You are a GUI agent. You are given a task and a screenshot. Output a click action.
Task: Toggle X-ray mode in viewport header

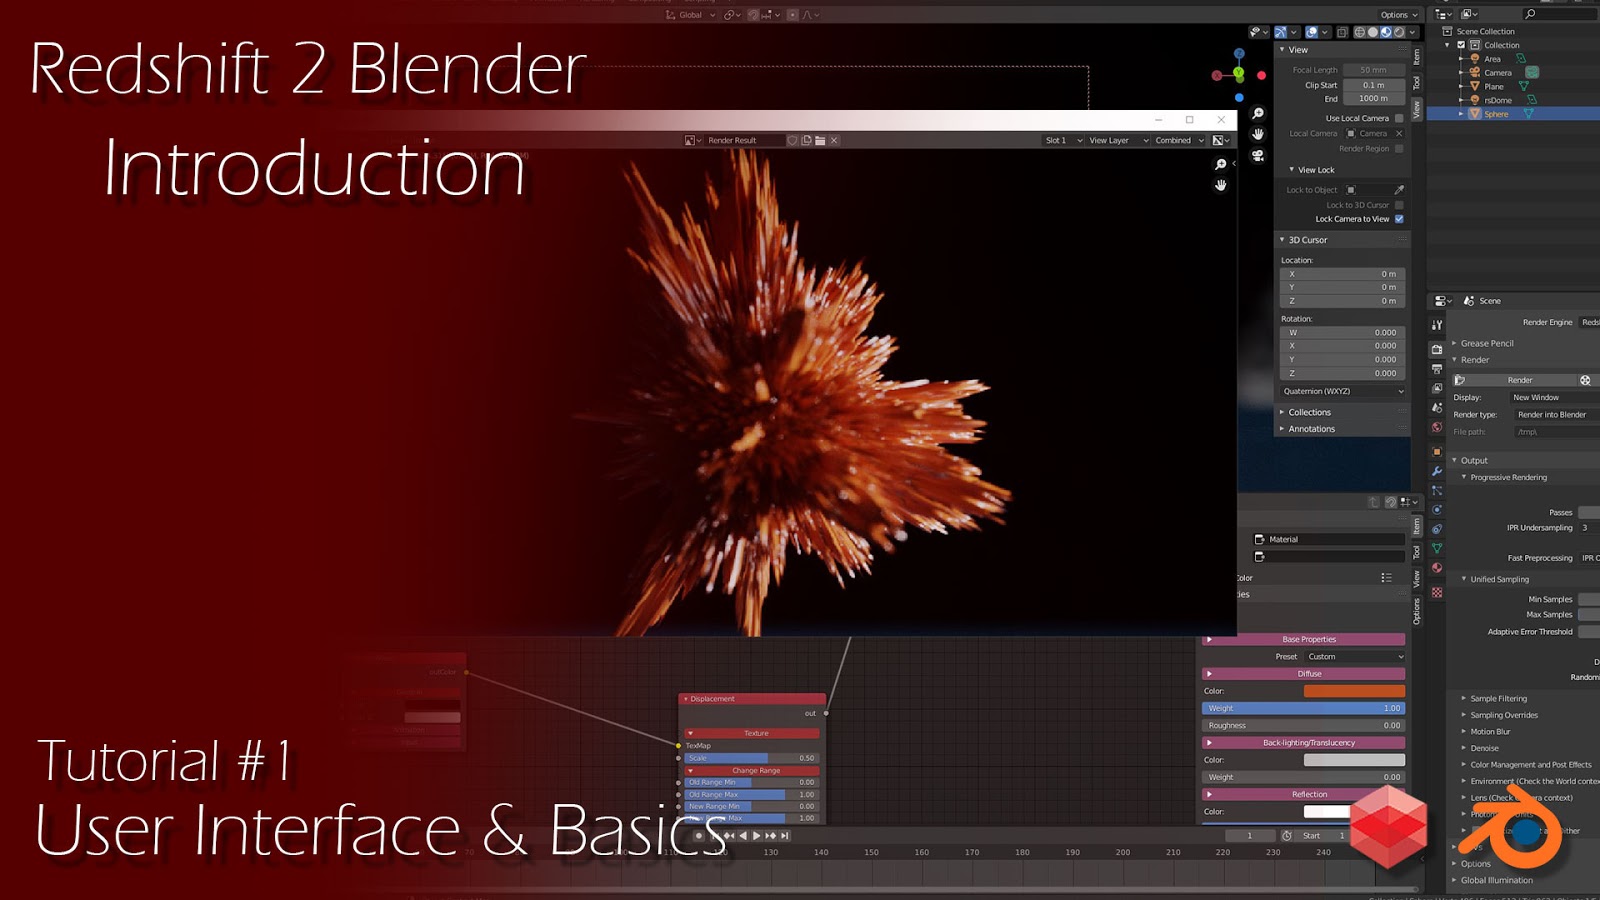coord(1342,32)
